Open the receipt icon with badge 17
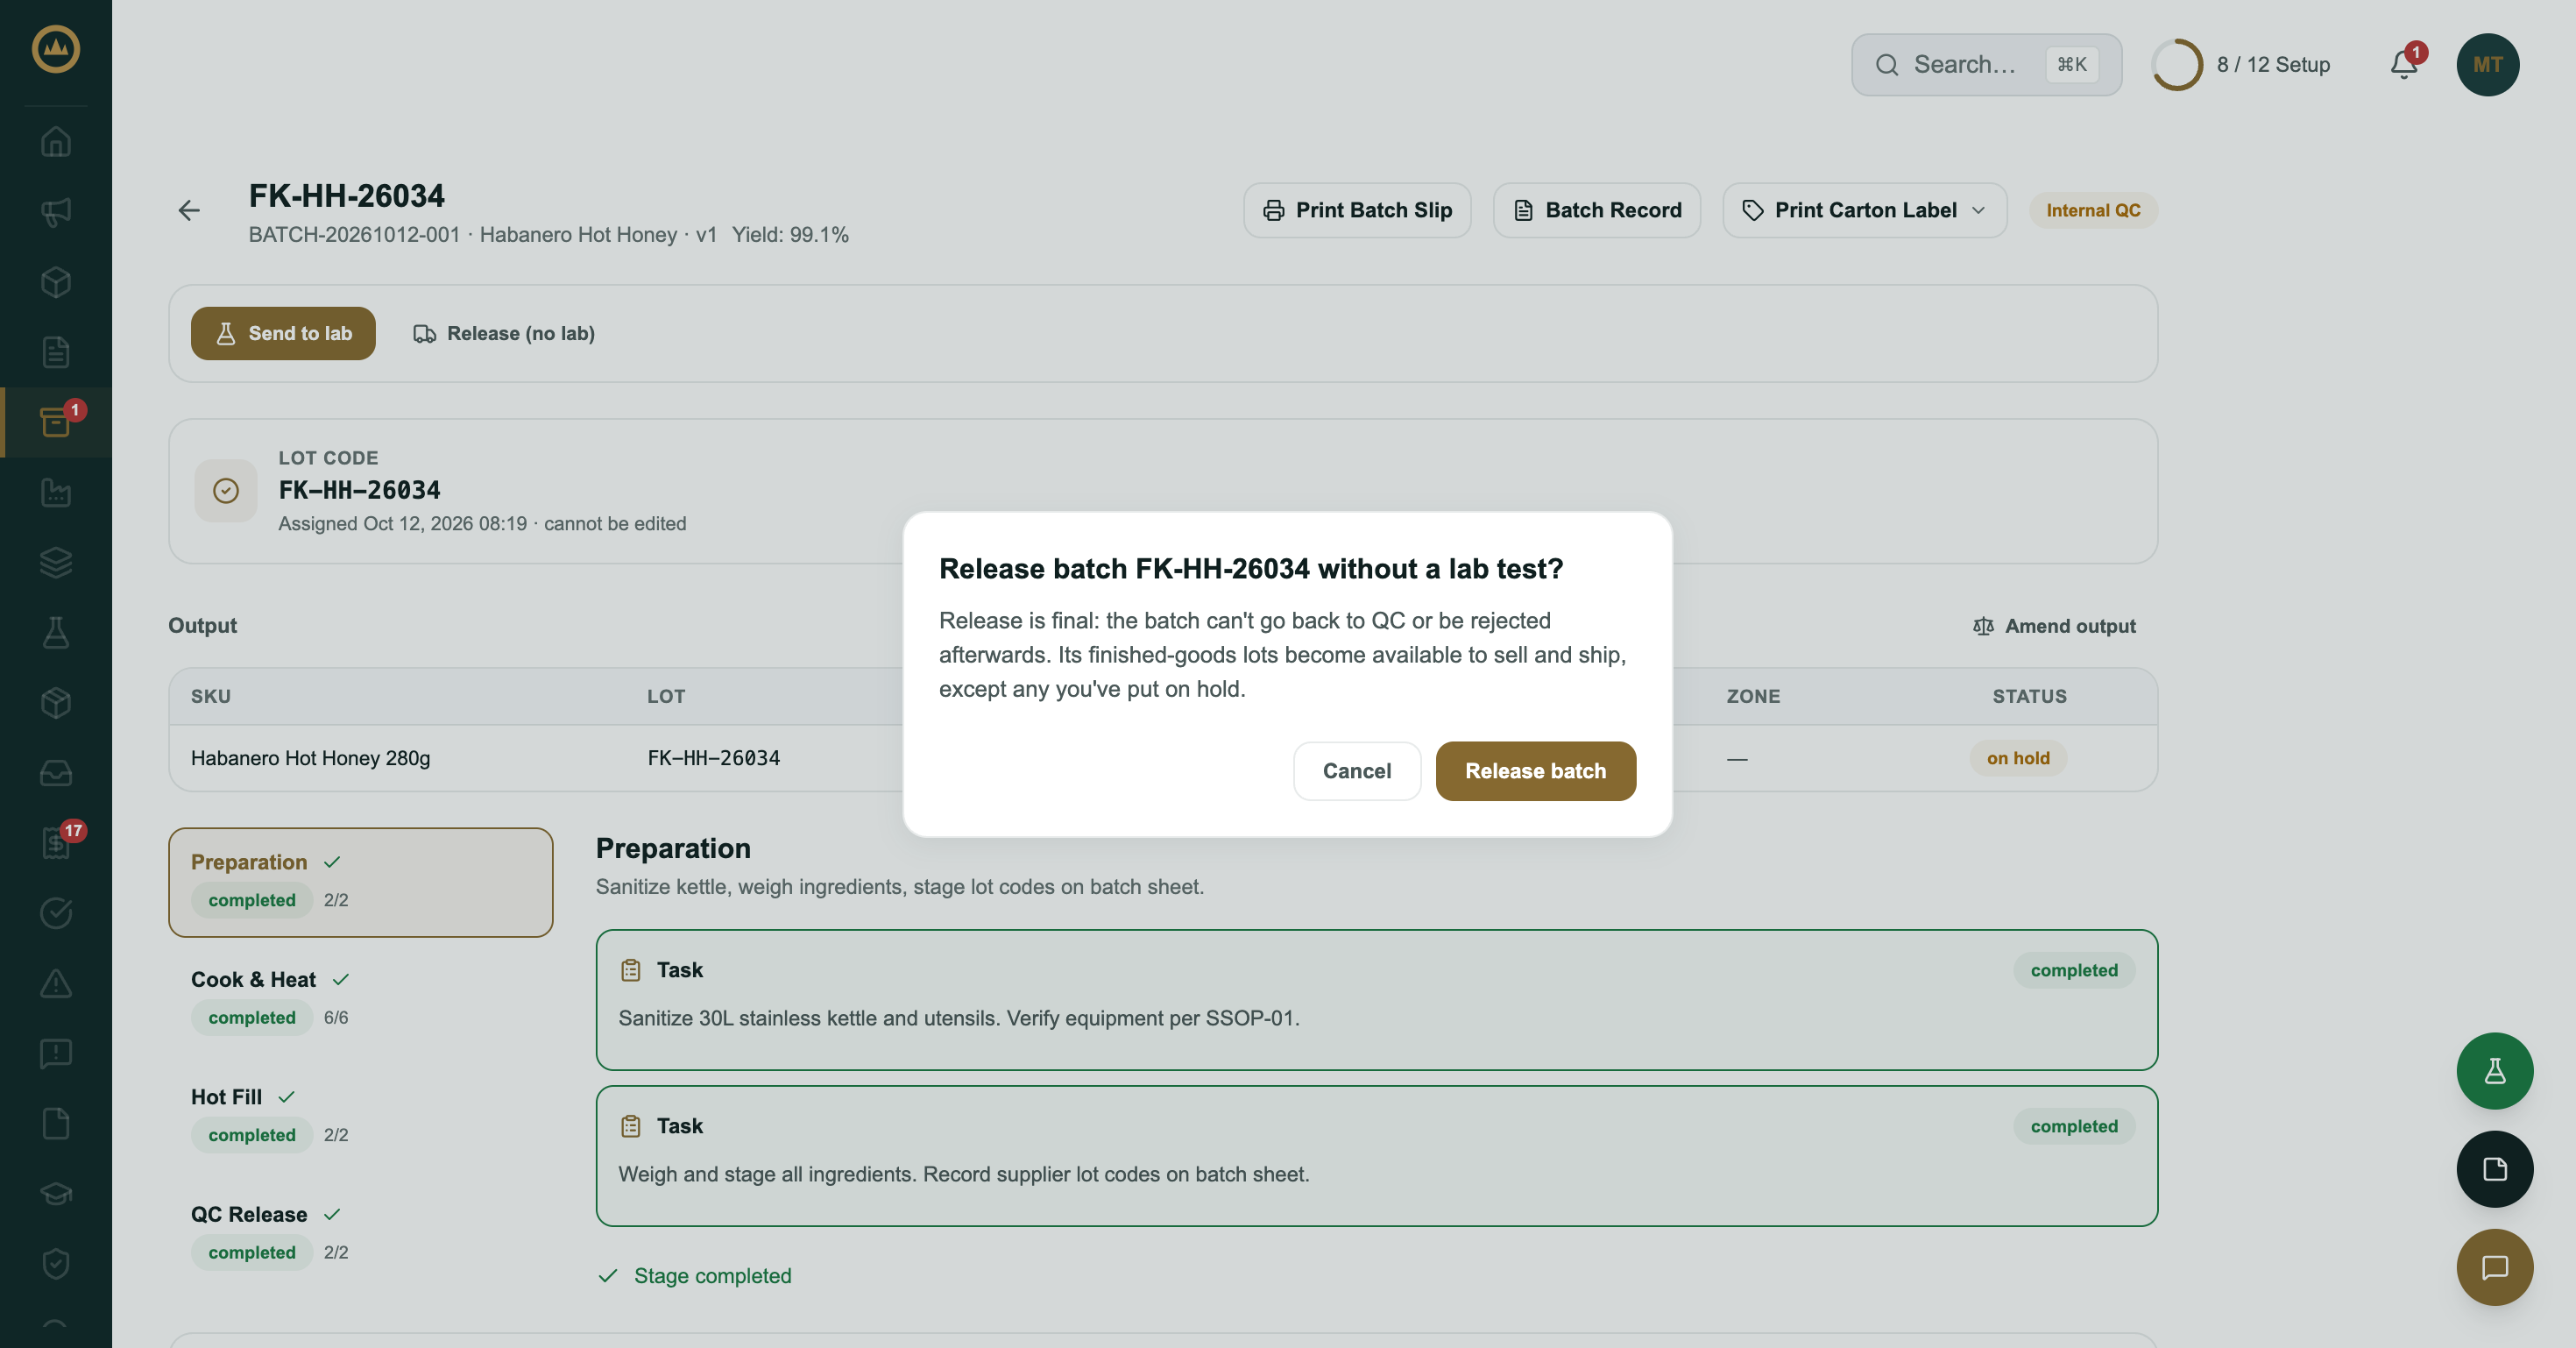 [x=56, y=843]
